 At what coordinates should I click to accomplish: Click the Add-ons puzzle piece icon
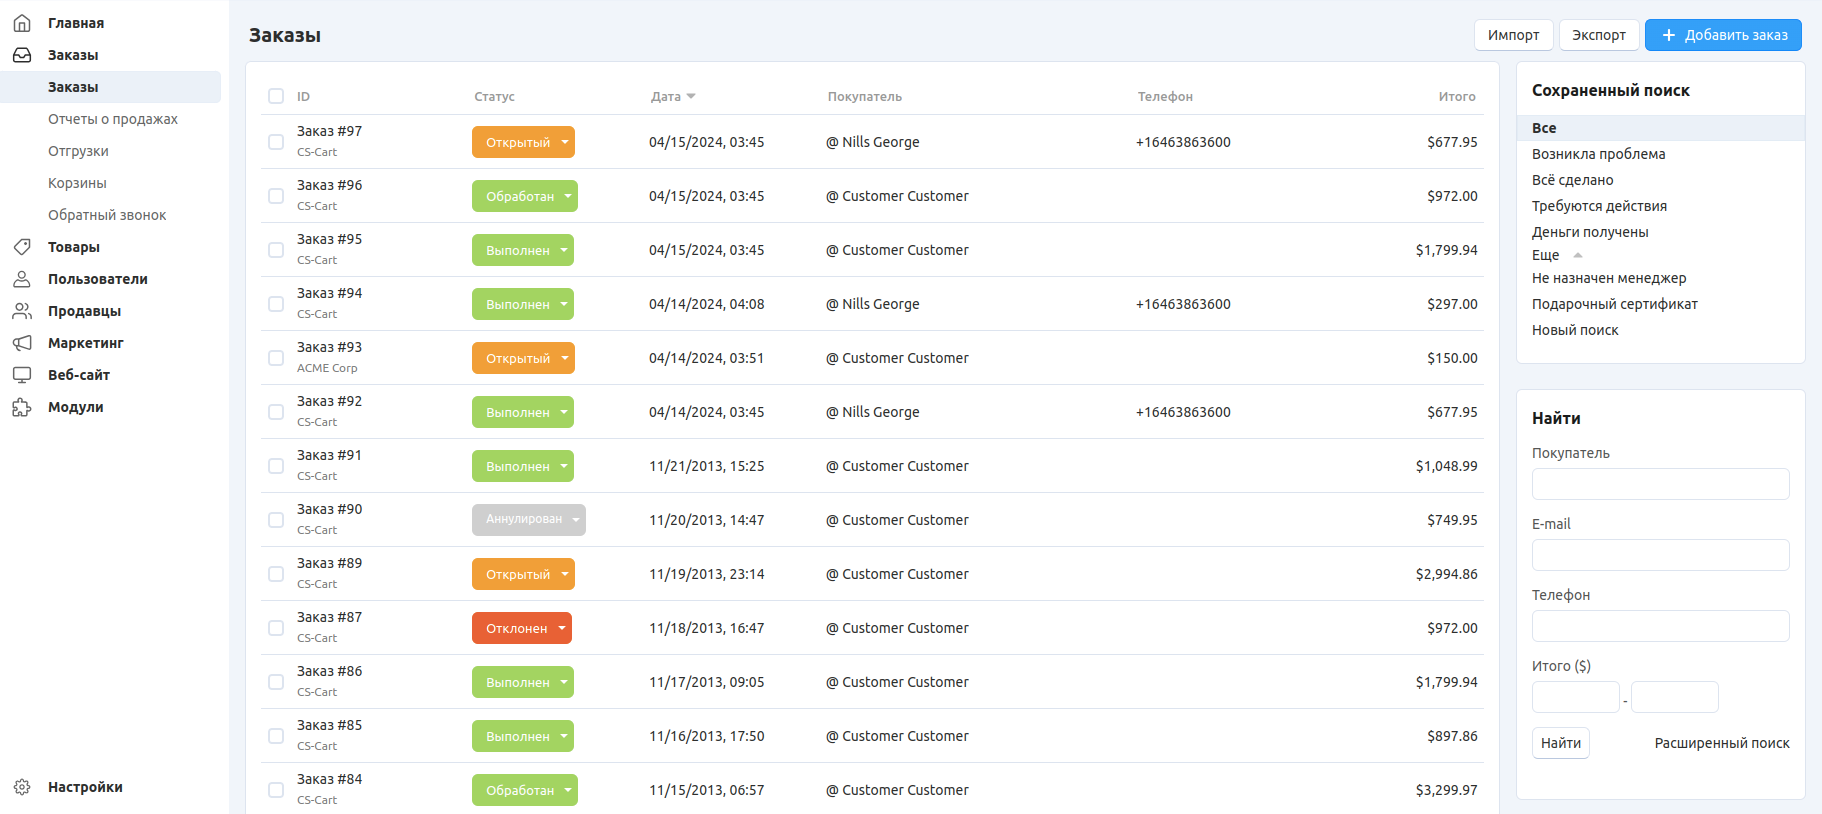tap(22, 407)
